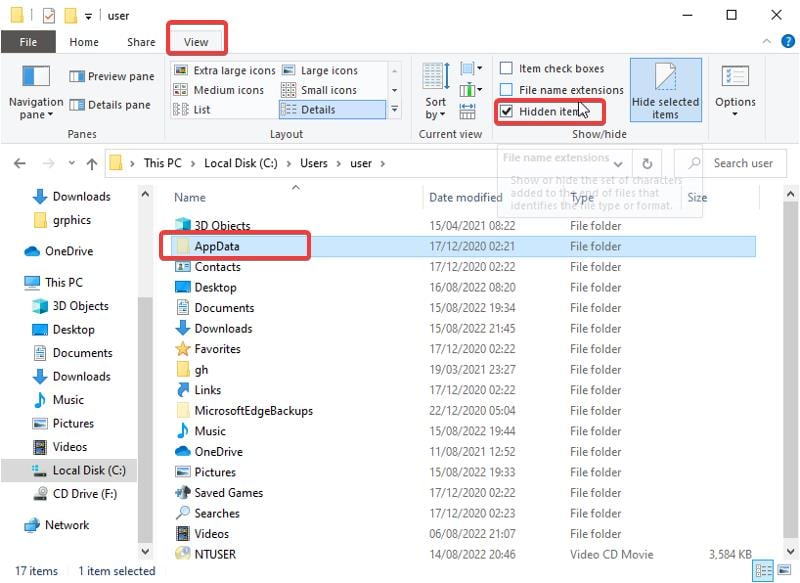Screen dimensions: 800x583
Task: Open the Sort by dropdown
Action: pyautogui.click(x=435, y=92)
